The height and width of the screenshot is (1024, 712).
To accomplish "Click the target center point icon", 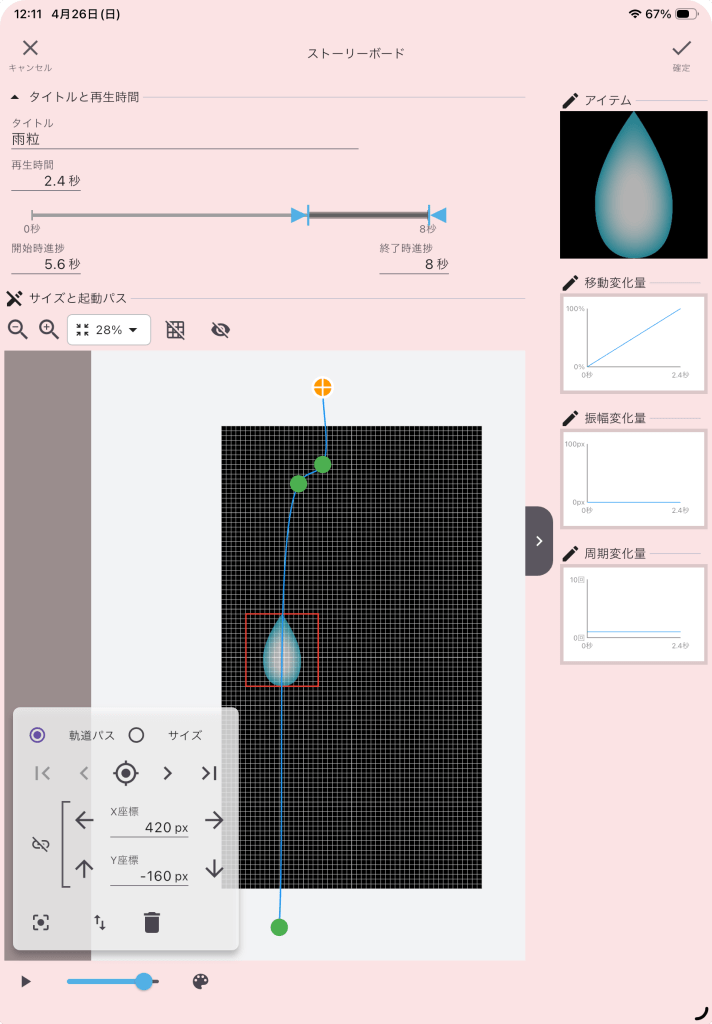I will click(125, 773).
